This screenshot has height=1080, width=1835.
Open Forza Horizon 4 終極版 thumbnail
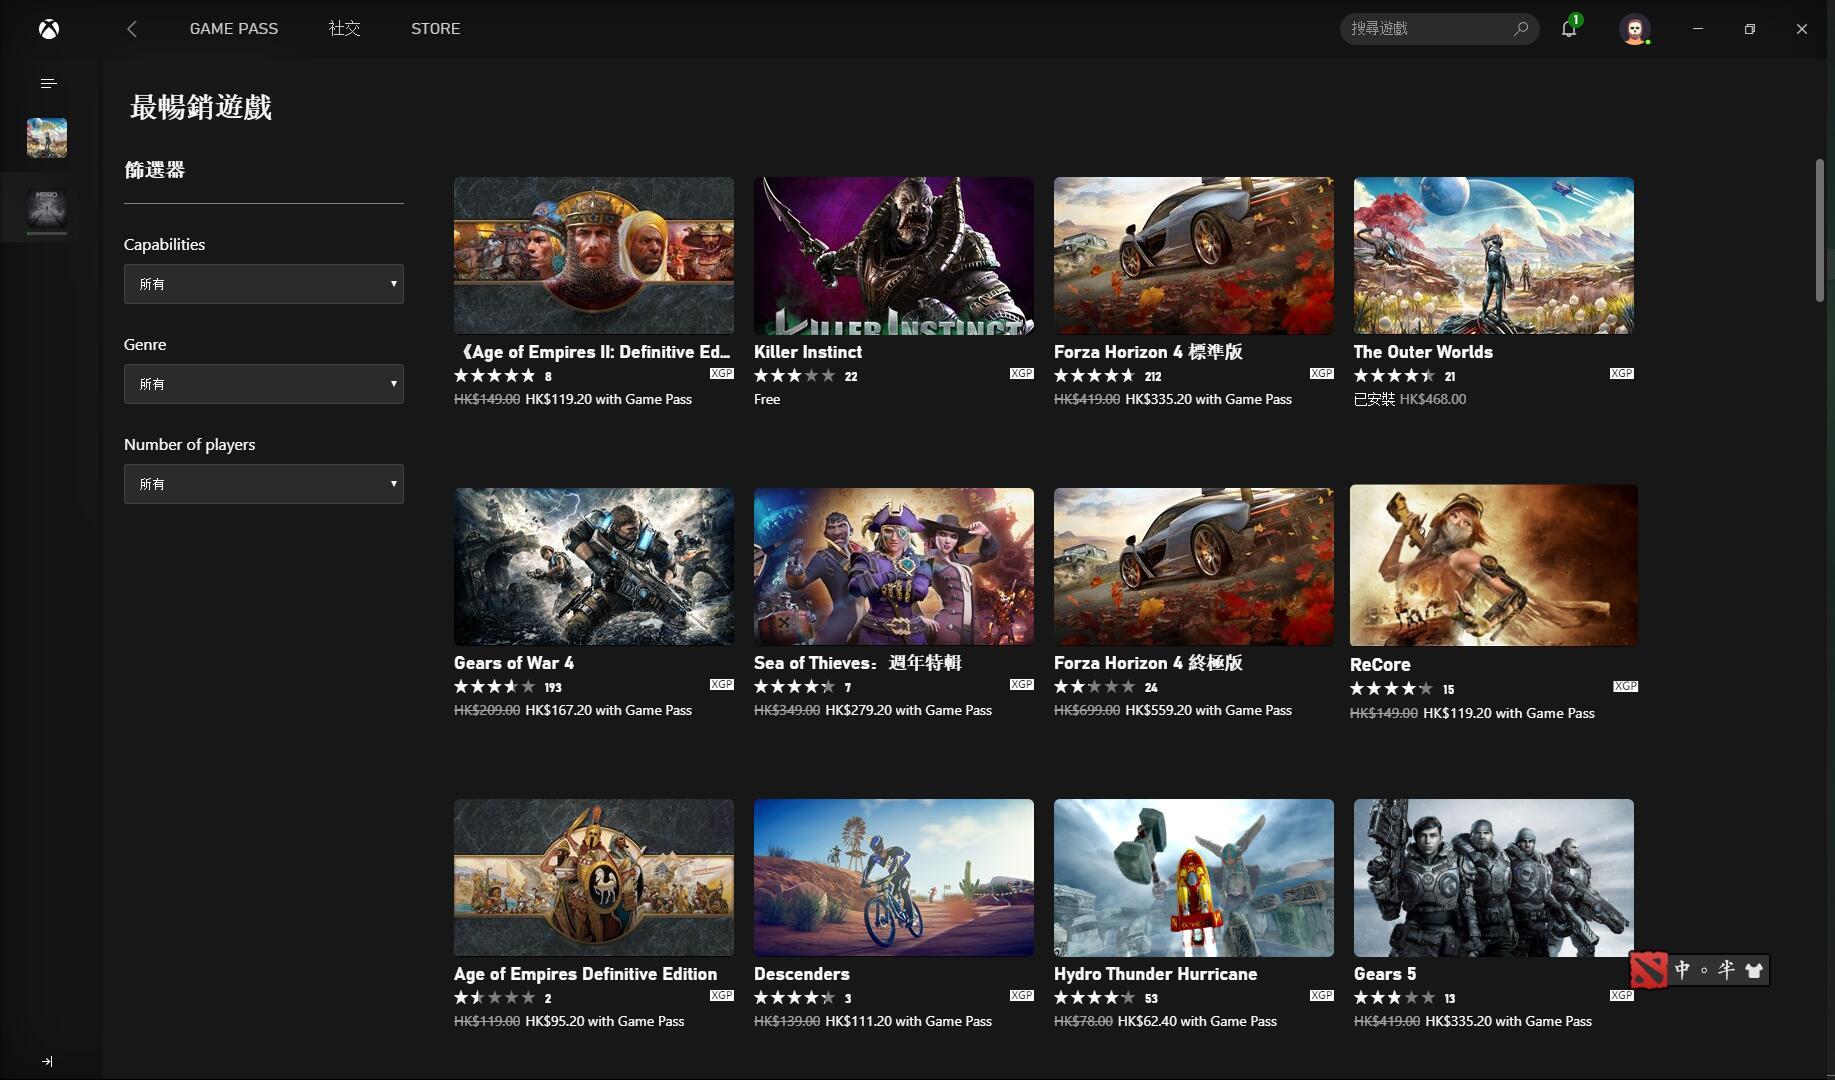tap(1194, 567)
